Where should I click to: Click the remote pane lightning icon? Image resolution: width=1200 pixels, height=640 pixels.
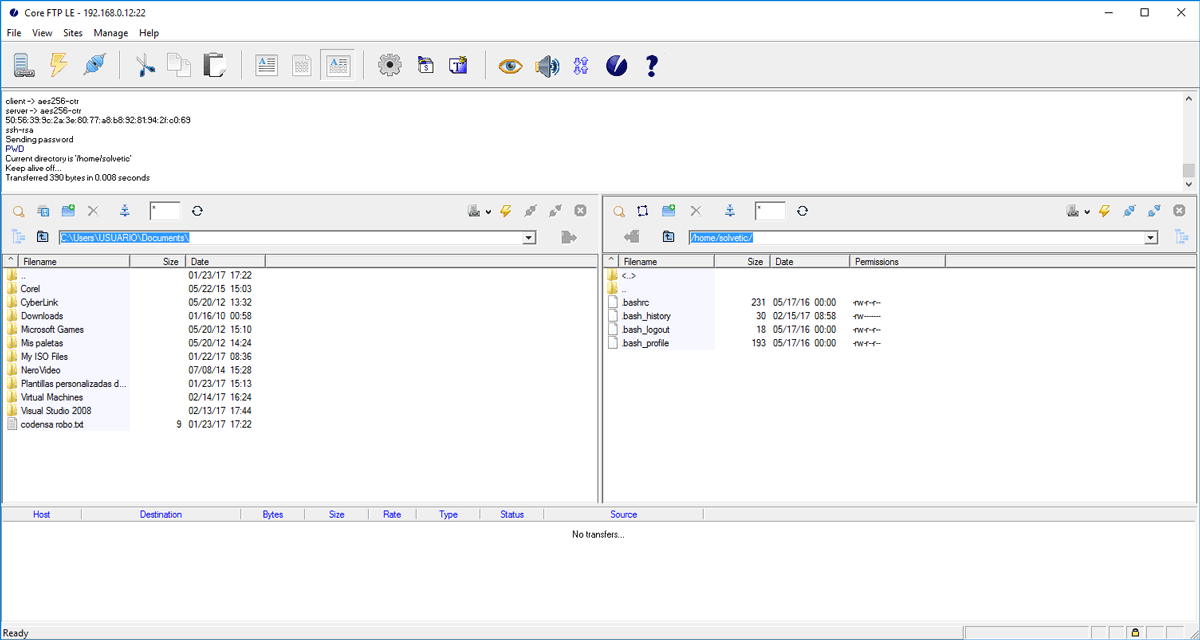[1105, 211]
